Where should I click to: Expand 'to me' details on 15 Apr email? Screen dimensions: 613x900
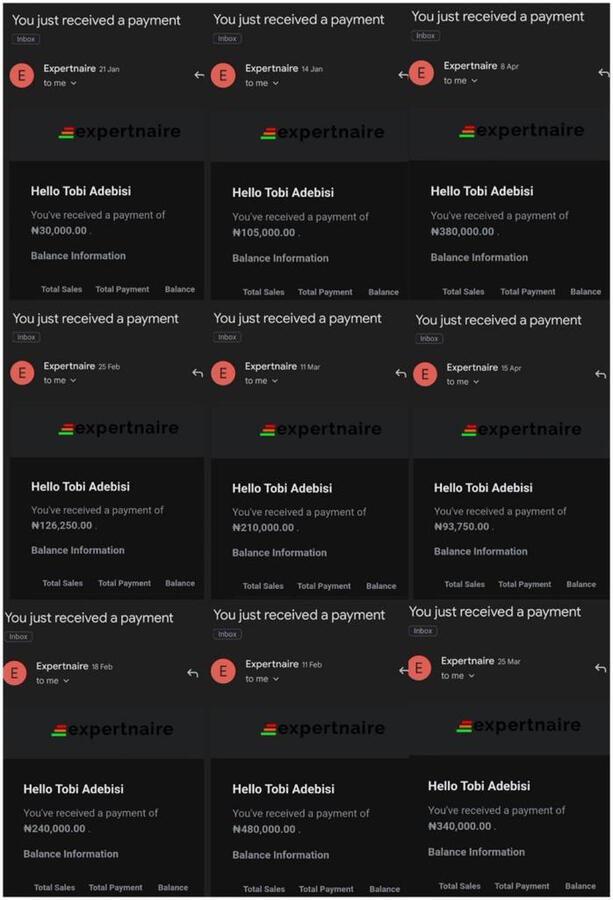point(475,382)
